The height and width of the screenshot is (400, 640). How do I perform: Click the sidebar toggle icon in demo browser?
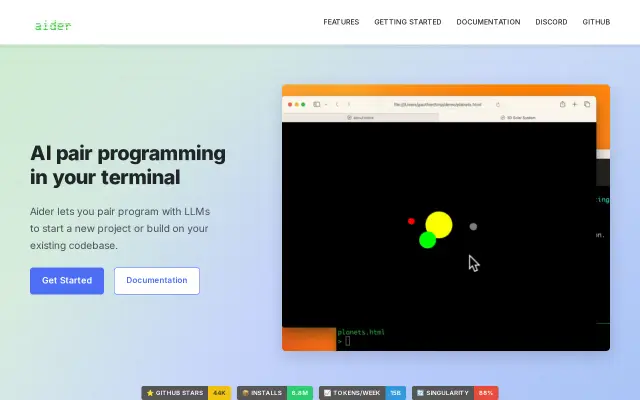click(317, 104)
